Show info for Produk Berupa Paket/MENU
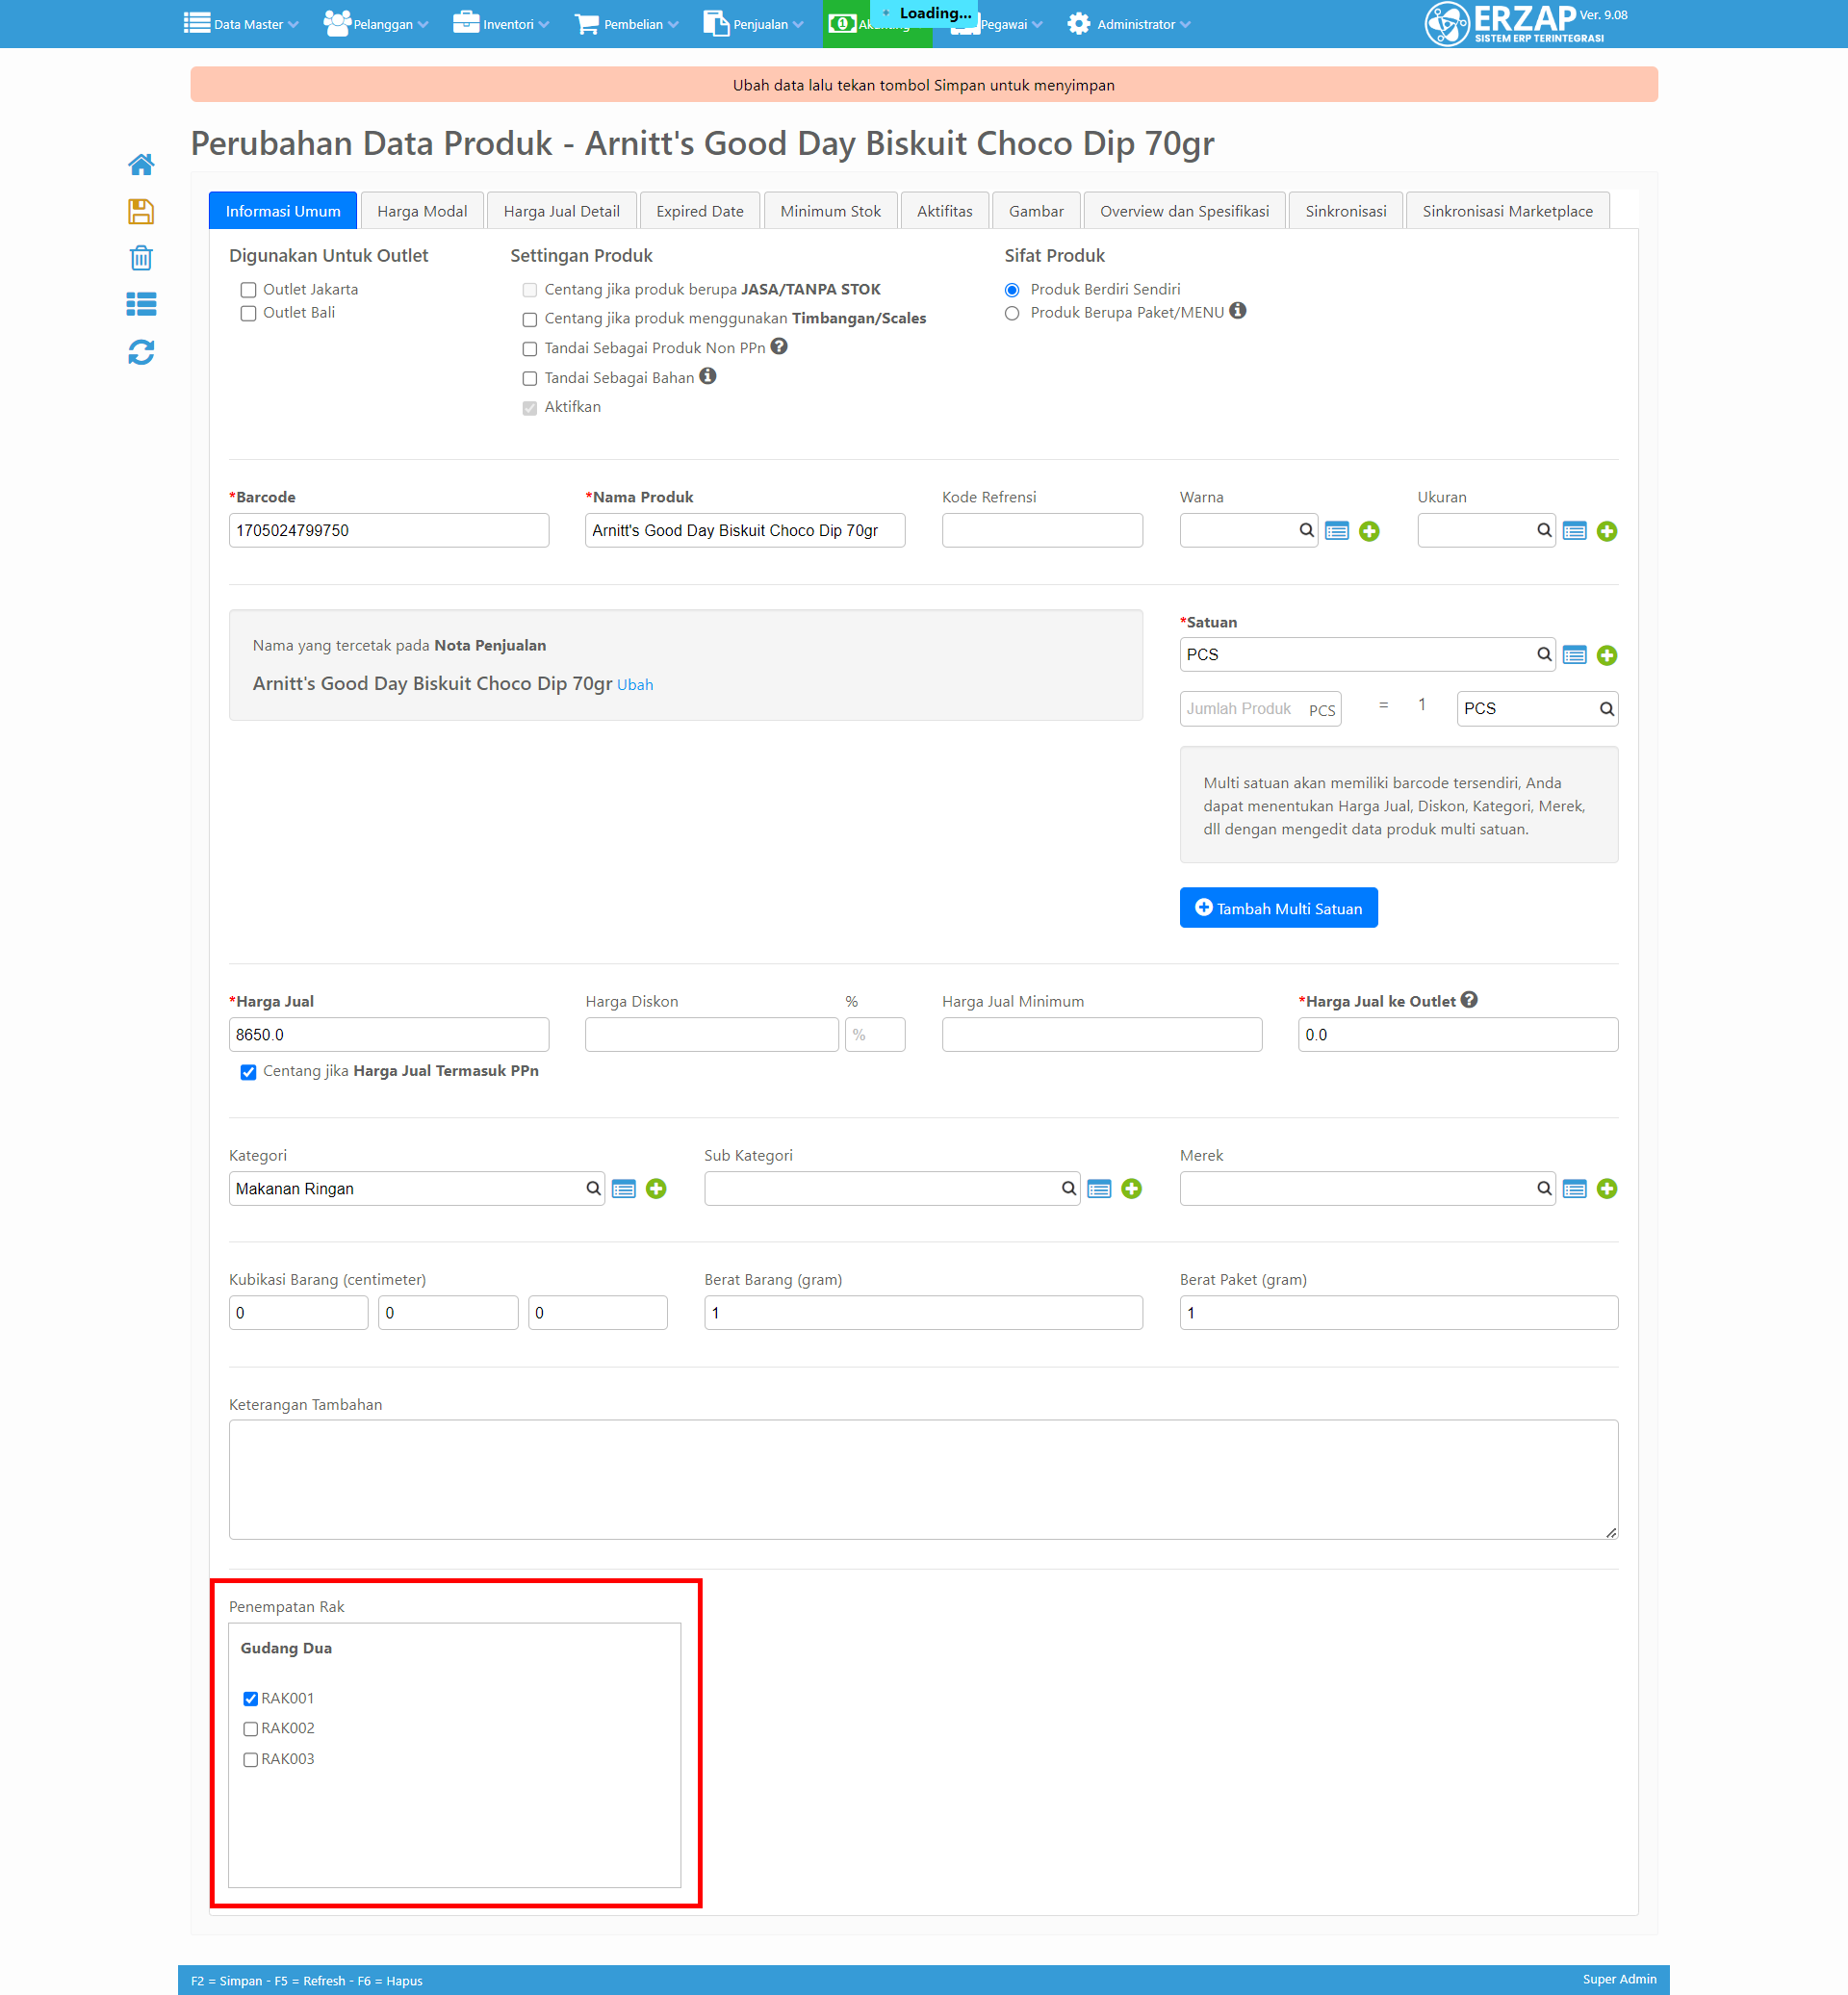 tap(1238, 311)
